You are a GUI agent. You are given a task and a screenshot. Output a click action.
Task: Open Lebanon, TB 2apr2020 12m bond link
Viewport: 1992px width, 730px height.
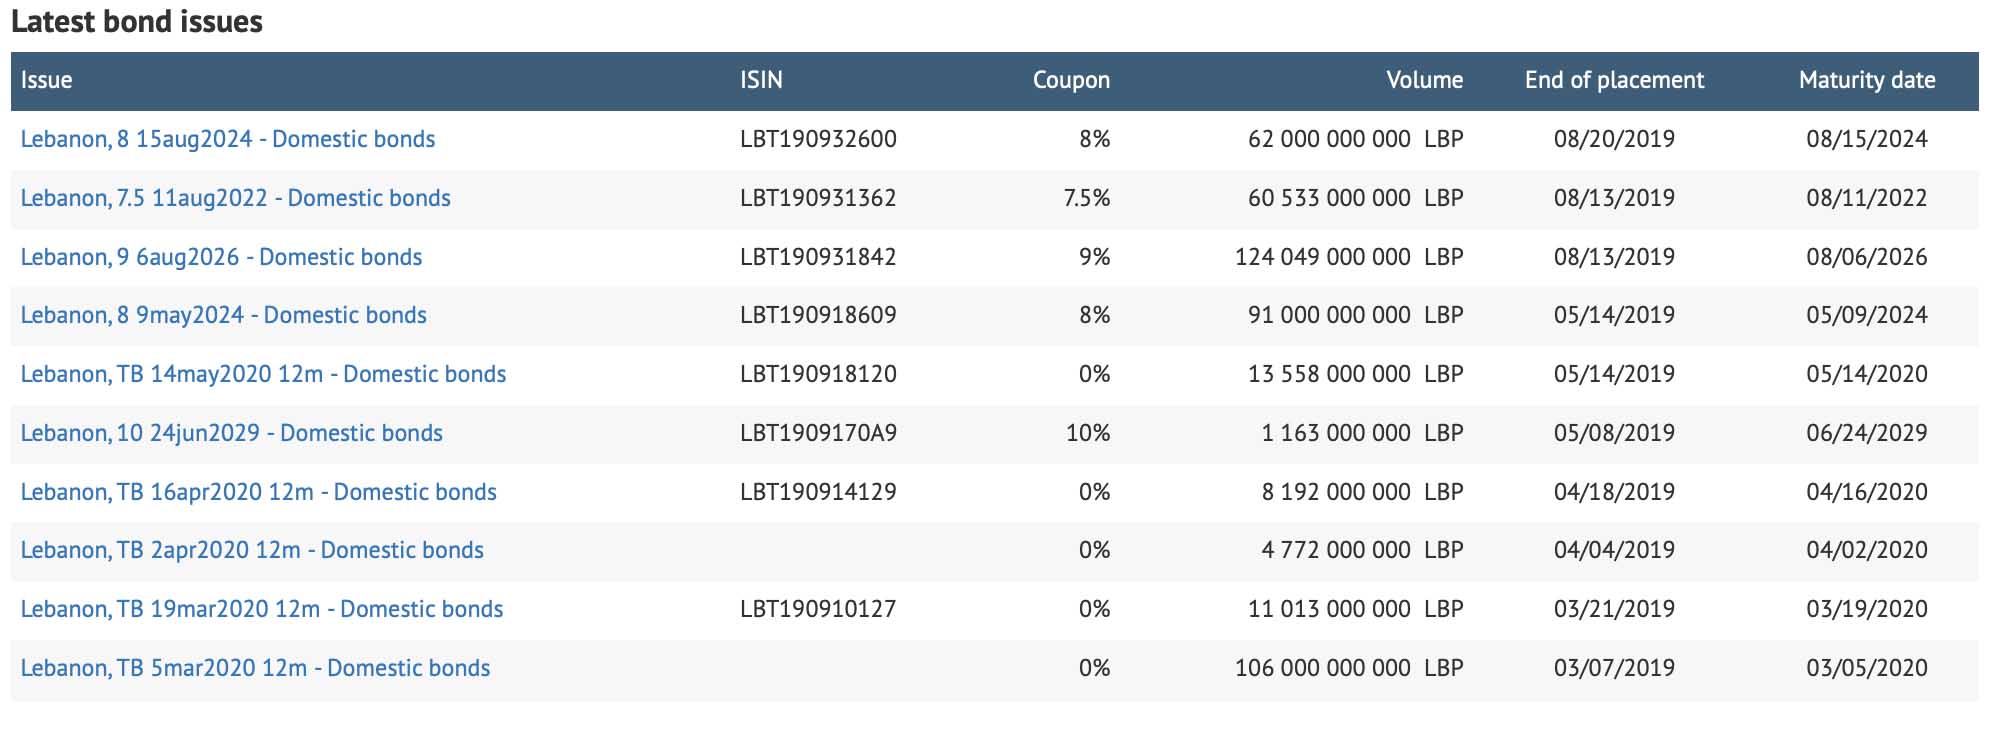click(252, 550)
